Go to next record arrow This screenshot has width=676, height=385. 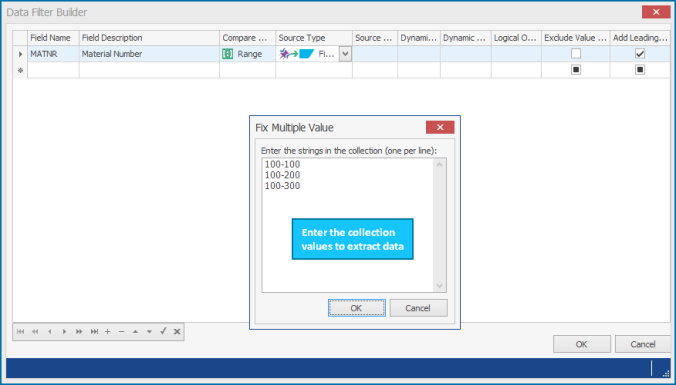64,332
